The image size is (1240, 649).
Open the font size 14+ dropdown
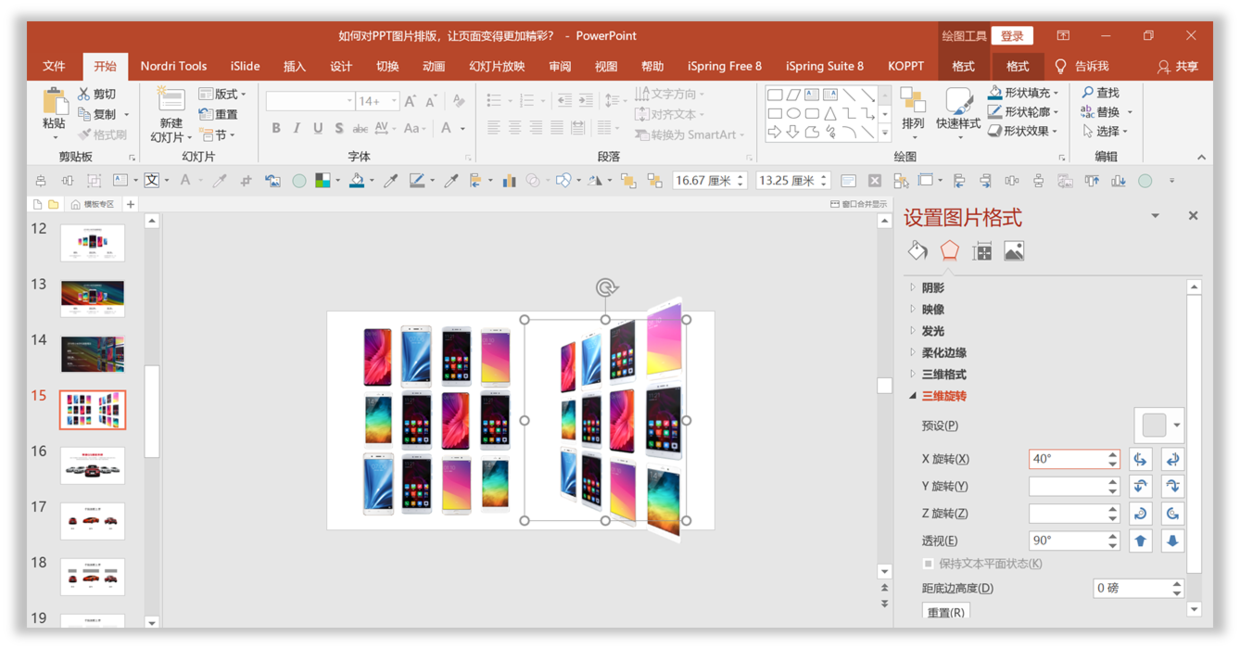pyautogui.click(x=393, y=101)
